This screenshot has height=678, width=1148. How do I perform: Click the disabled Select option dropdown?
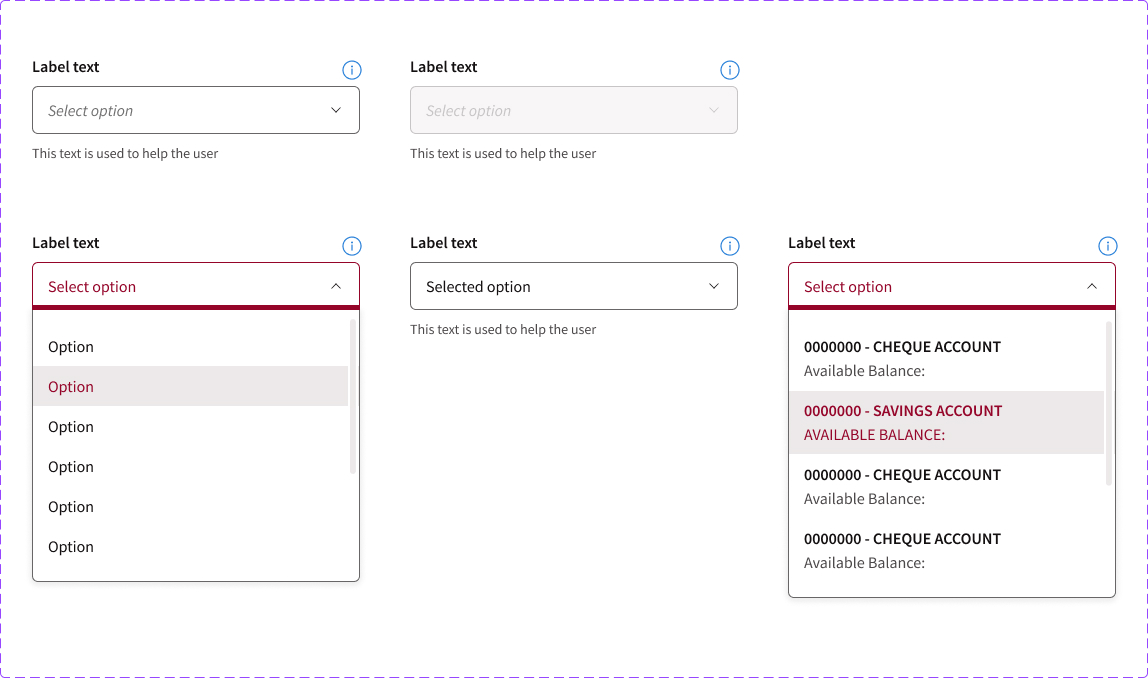(x=573, y=111)
